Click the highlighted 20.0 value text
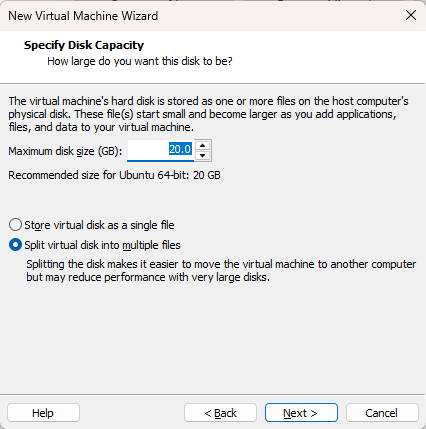426x429 pixels. [180, 149]
